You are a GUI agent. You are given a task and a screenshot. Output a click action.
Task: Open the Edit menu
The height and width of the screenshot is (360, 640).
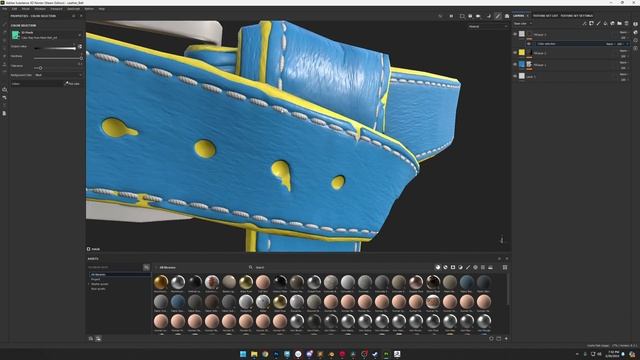click(x=14, y=9)
